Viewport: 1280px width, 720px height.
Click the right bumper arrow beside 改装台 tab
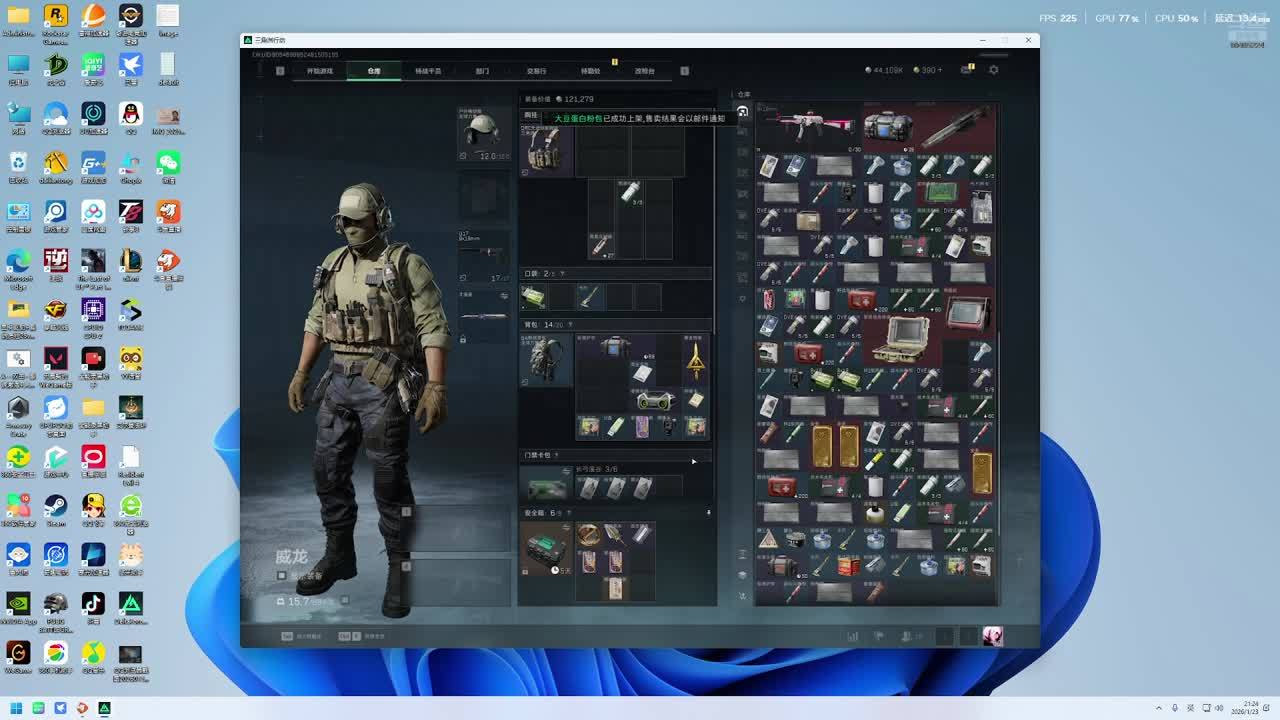[684, 71]
